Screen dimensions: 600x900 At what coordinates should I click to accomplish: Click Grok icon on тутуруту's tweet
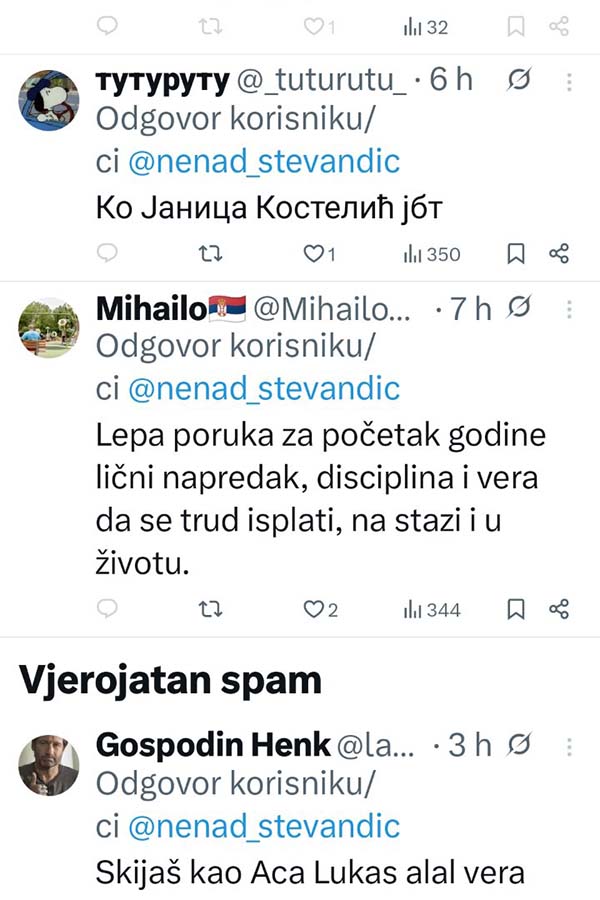pyautogui.click(x=520, y=80)
